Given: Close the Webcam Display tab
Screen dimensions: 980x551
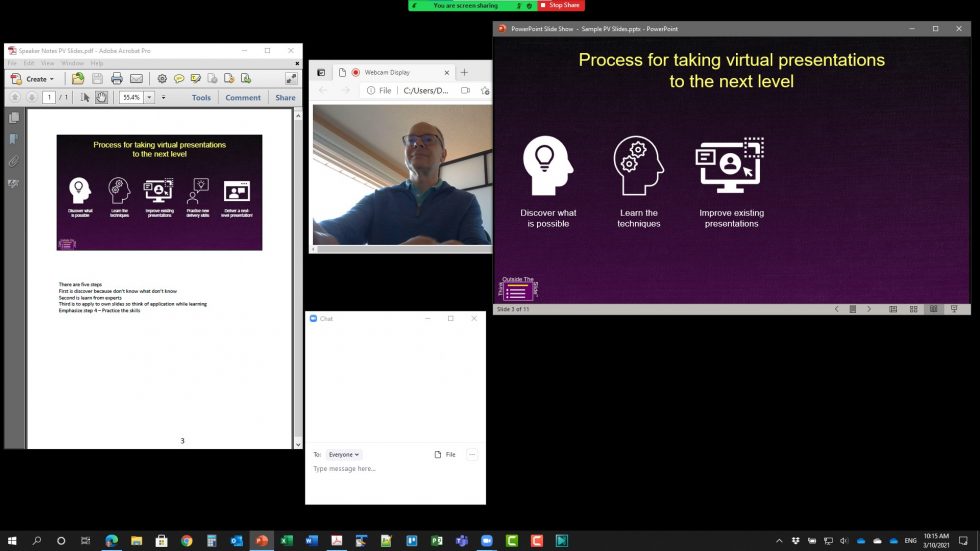Looking at the screenshot, I should click(446, 72).
